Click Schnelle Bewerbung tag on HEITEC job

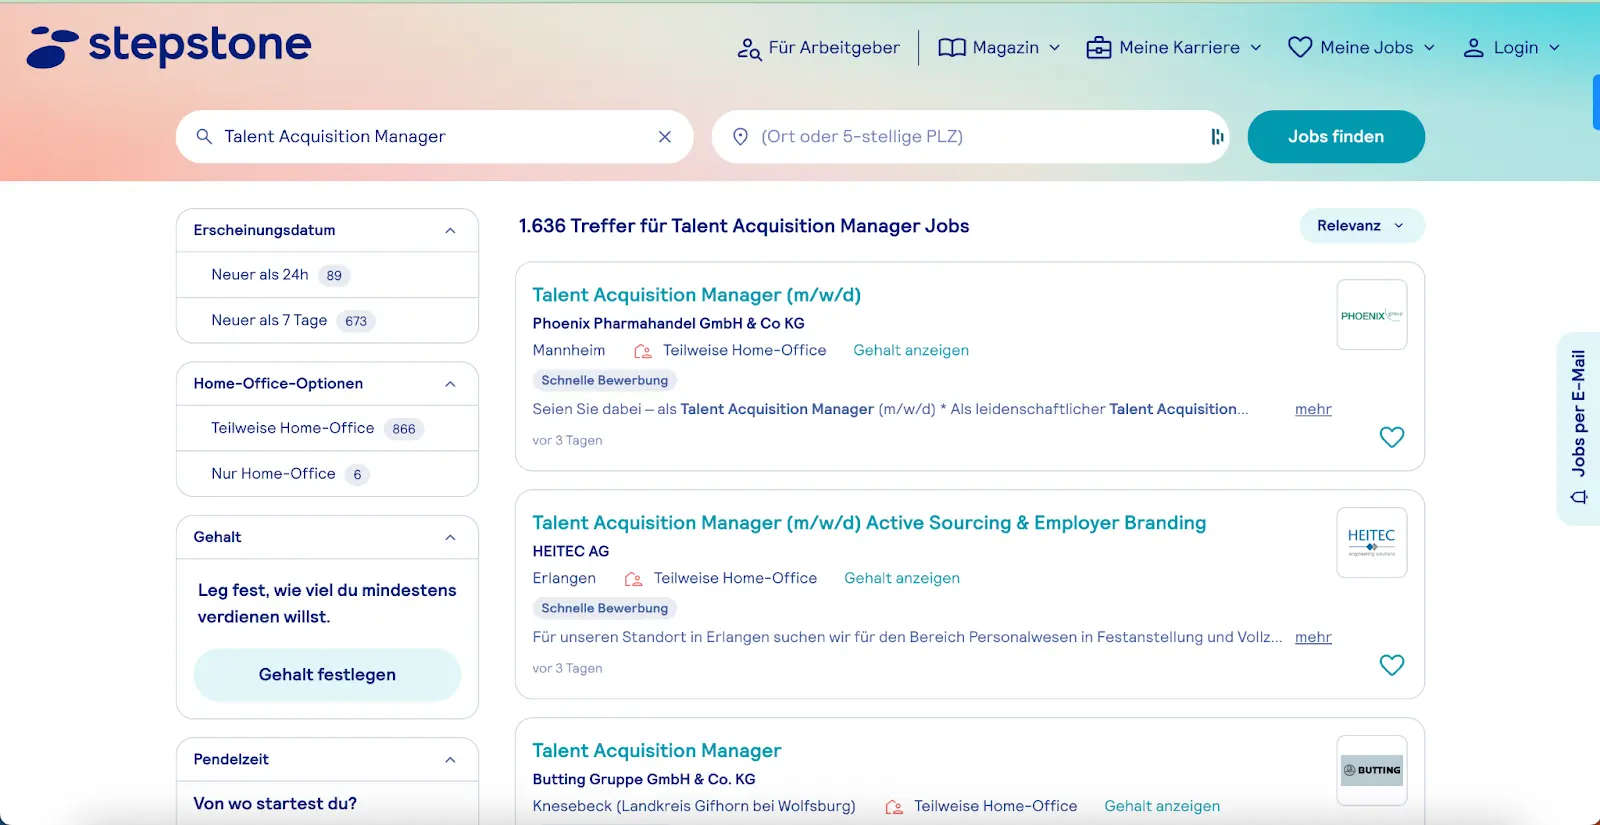pos(604,609)
